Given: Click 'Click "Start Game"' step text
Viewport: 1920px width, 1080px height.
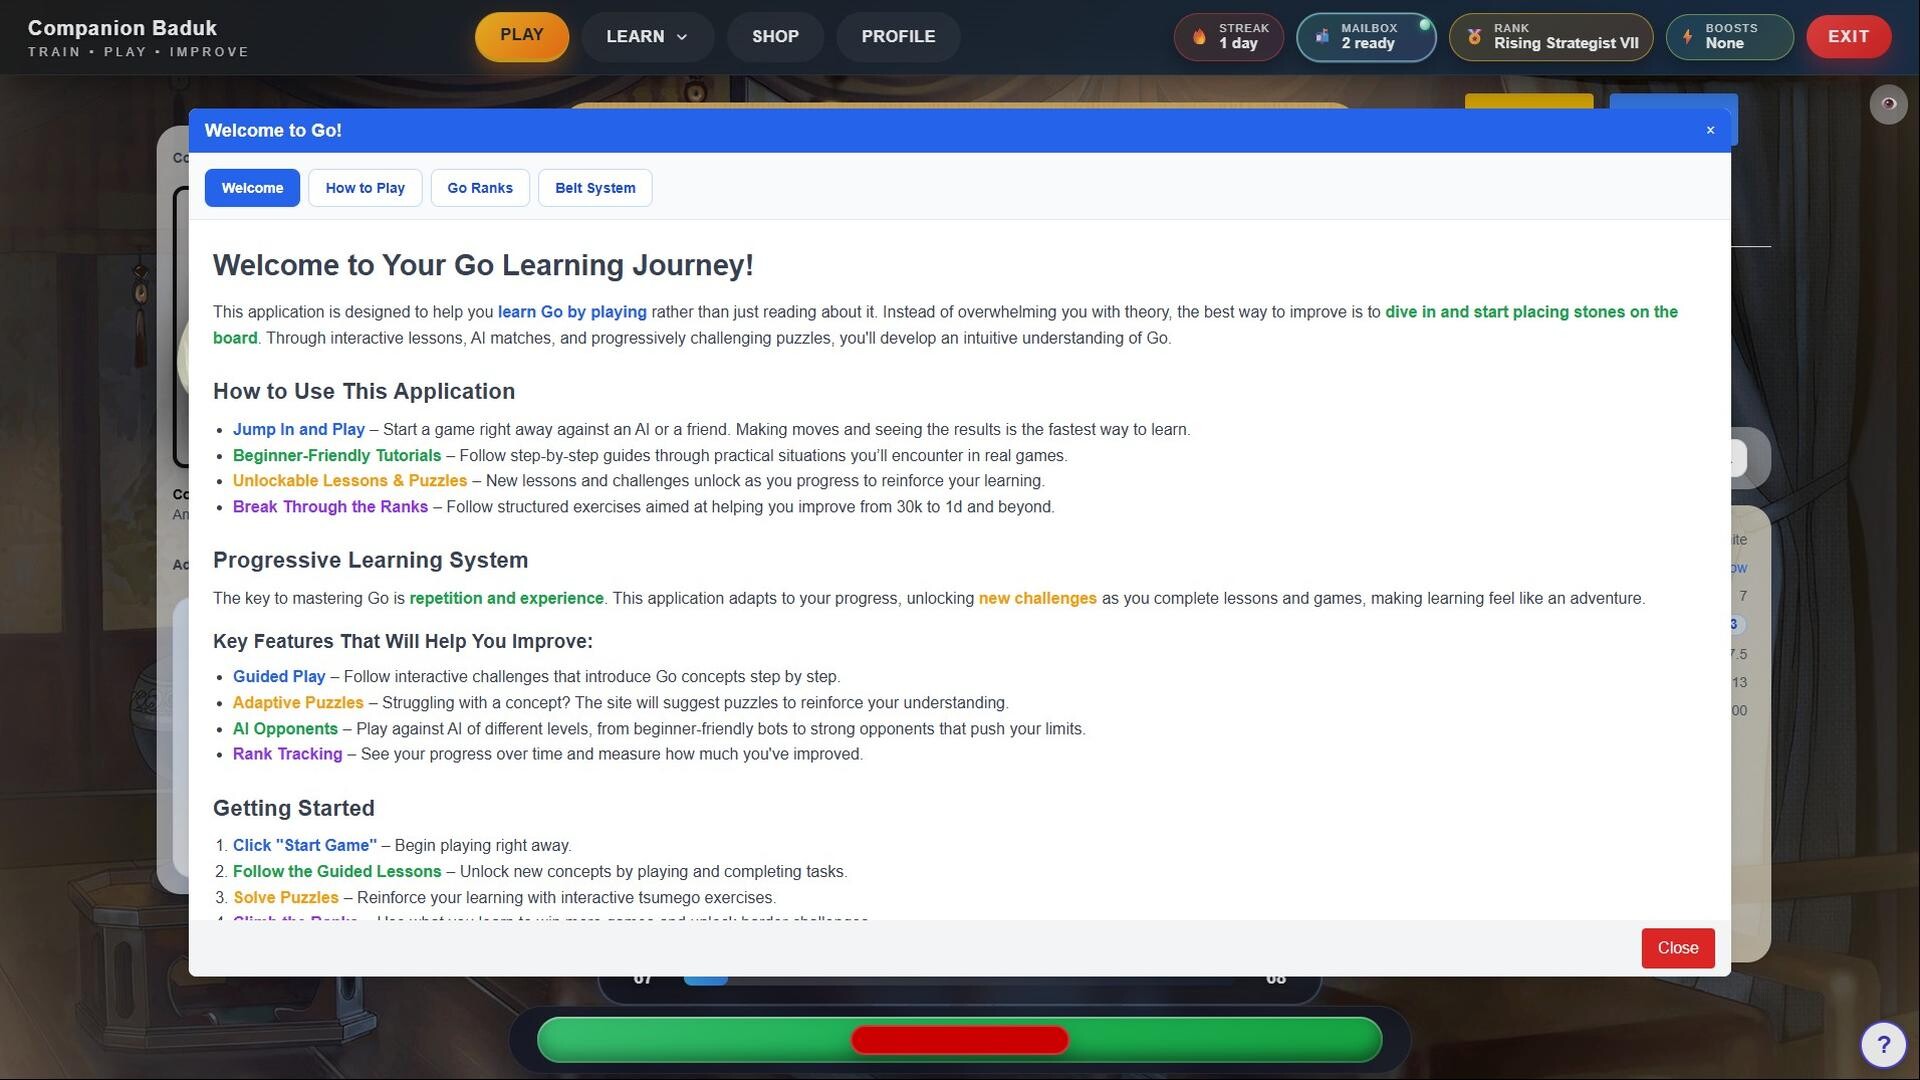Looking at the screenshot, I should [x=305, y=846].
